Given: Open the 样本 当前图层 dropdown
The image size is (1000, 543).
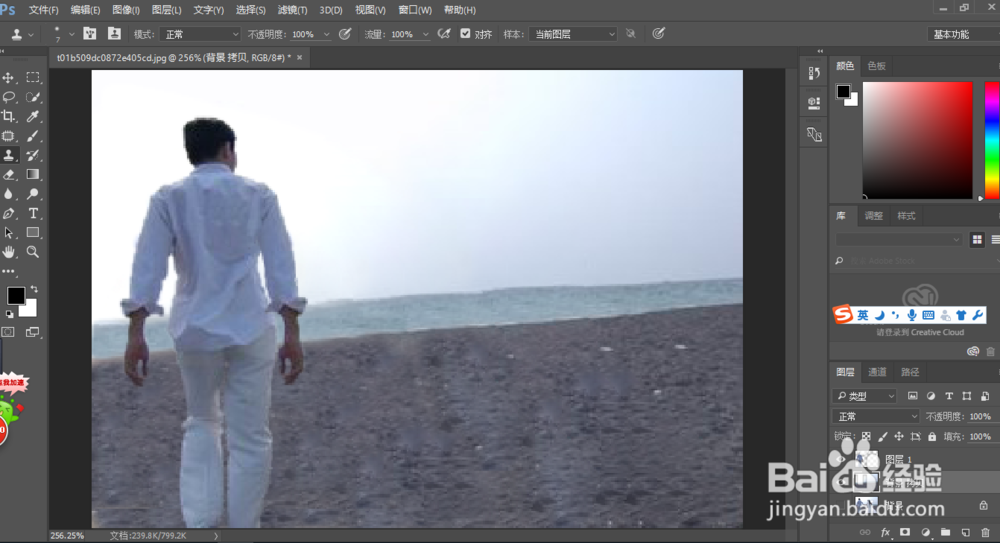Looking at the screenshot, I should pos(573,34).
